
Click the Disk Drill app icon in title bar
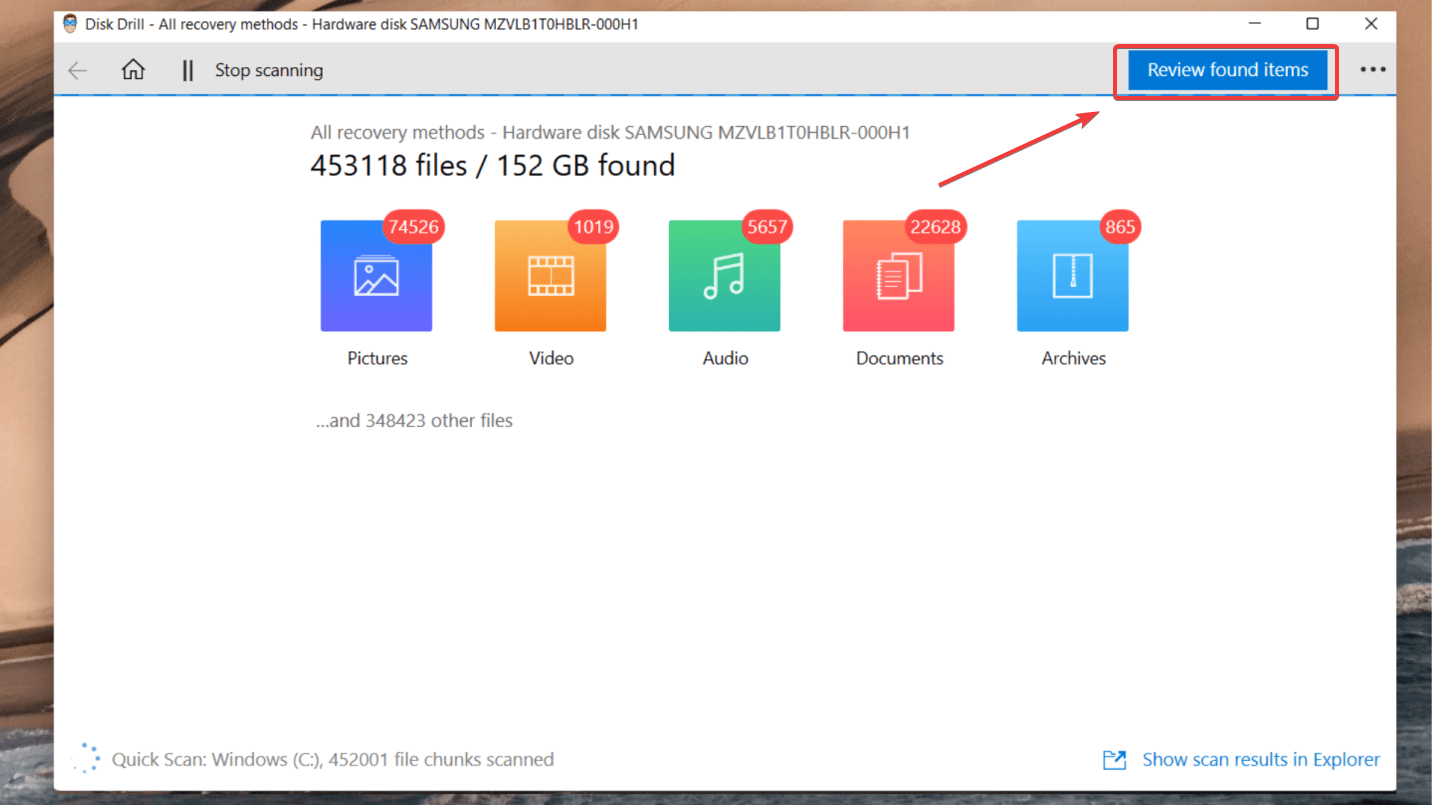tap(70, 23)
